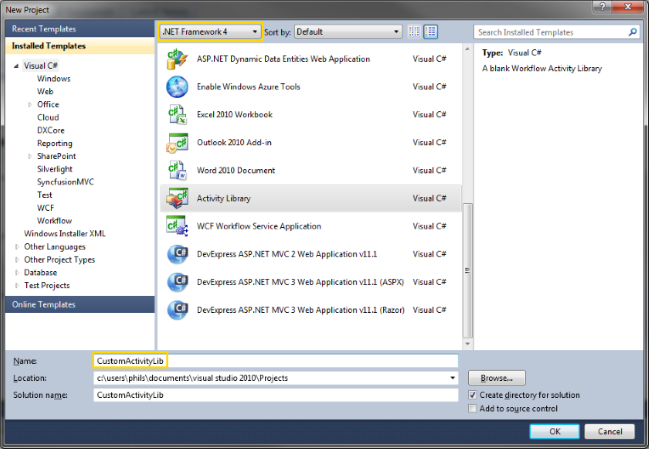Click the template list scroll up arrow
Image resolution: width=649 pixels, height=449 pixels.
tap(467, 49)
